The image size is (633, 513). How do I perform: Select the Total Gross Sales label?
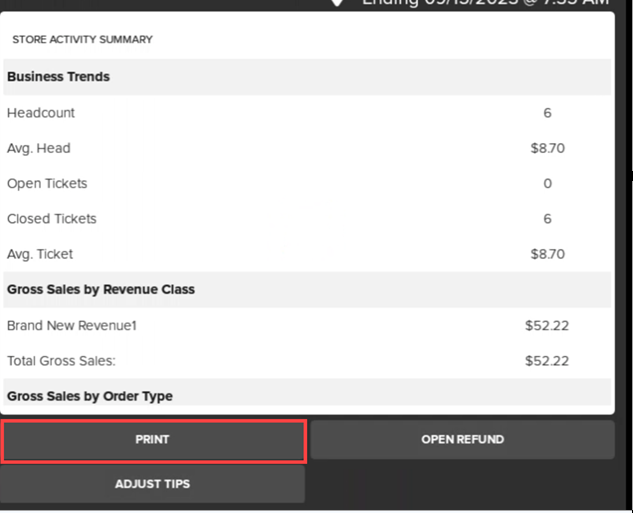61,361
